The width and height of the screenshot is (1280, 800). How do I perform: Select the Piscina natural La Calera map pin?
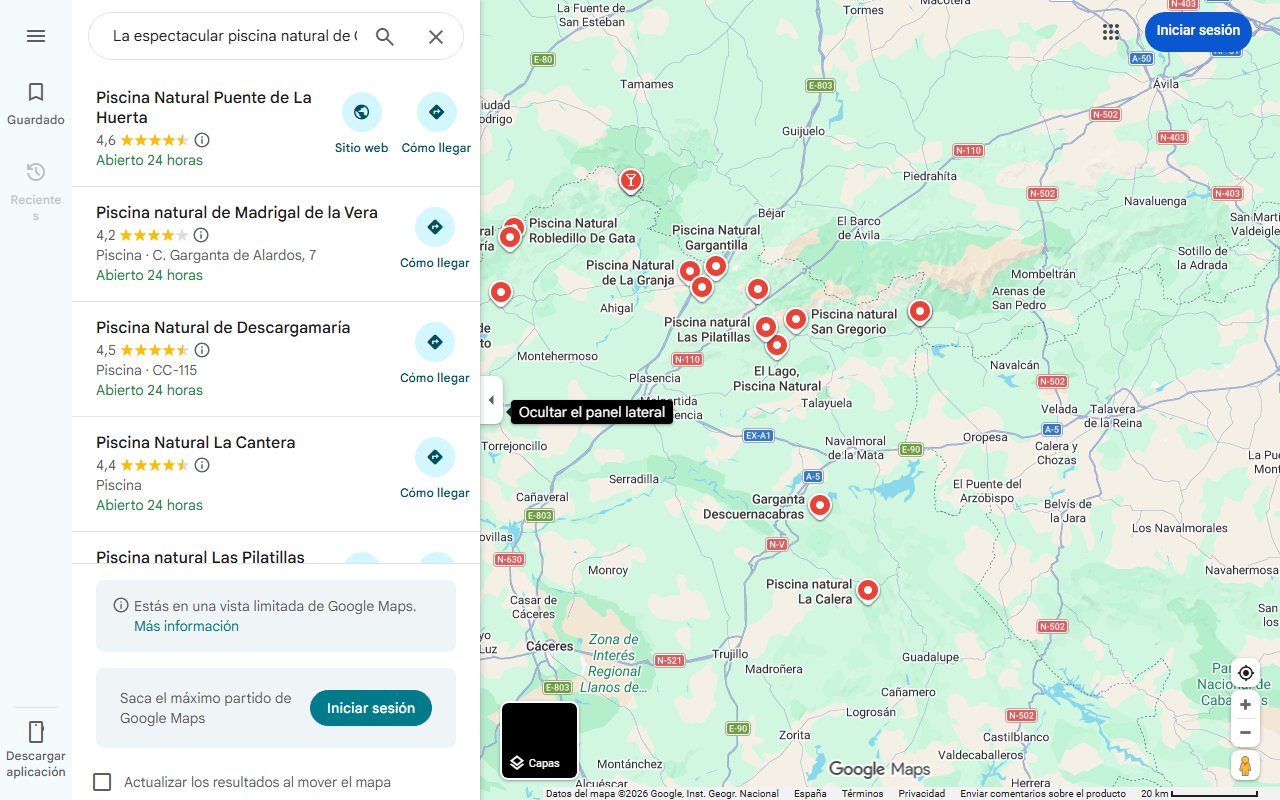868,590
